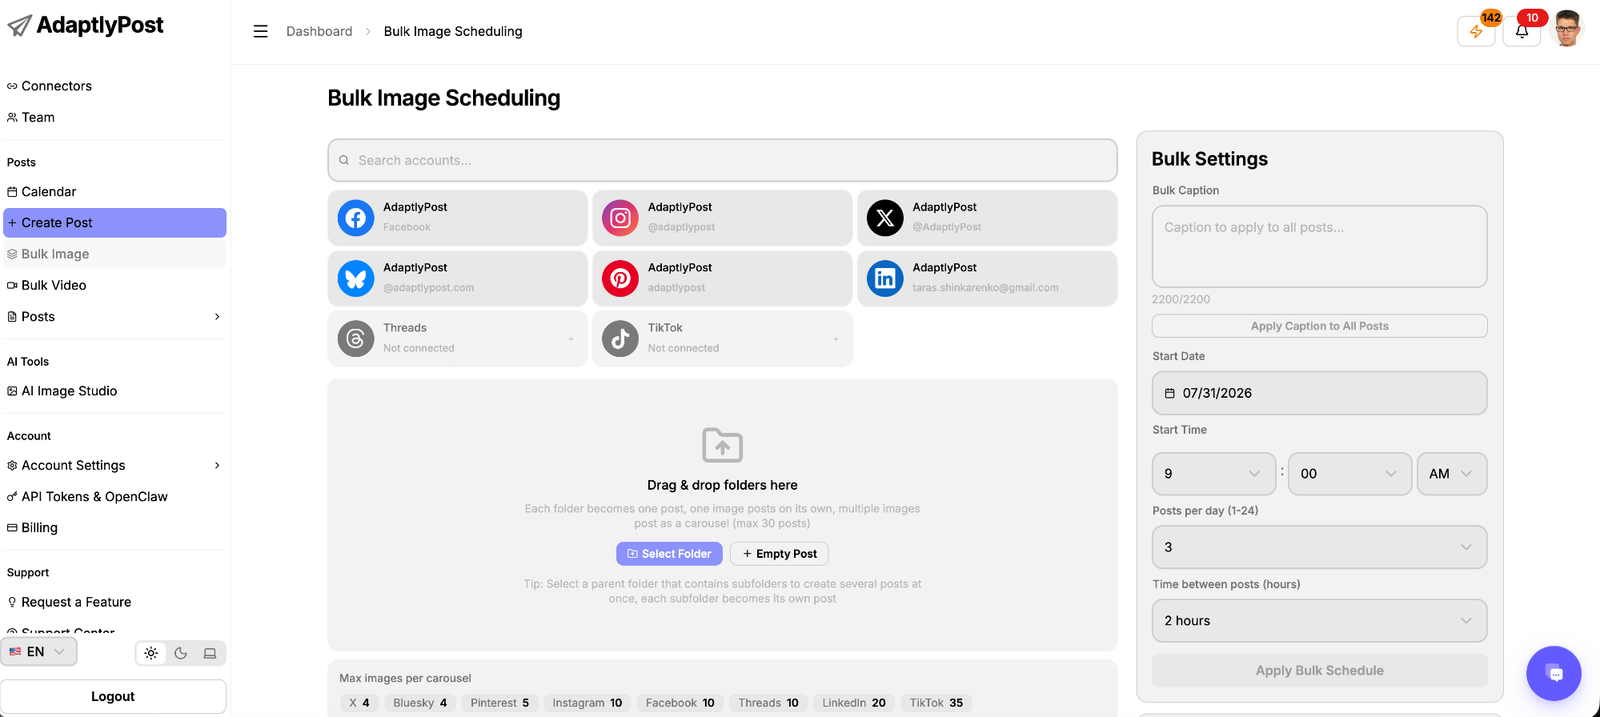Click the search magnifier icon
Image resolution: width=1600 pixels, height=717 pixels.
coord(344,160)
